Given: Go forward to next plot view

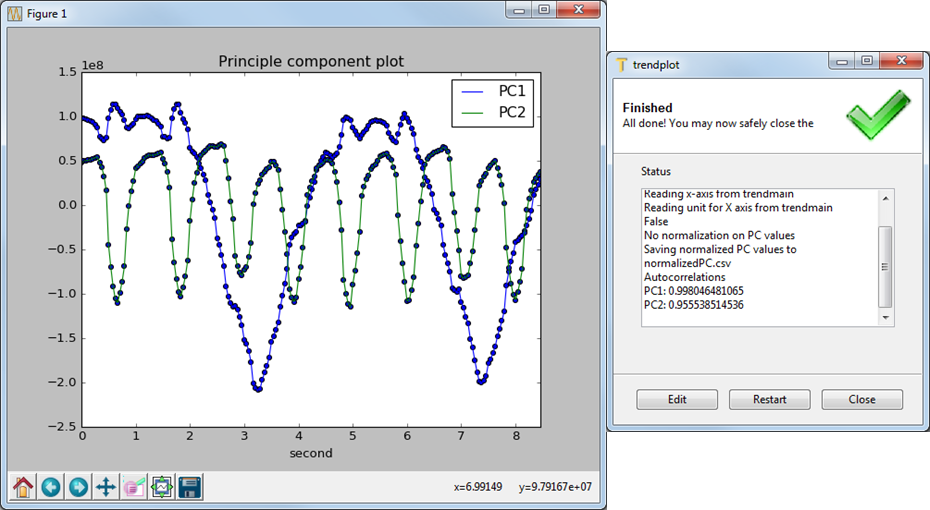Looking at the screenshot, I should (x=78, y=487).
